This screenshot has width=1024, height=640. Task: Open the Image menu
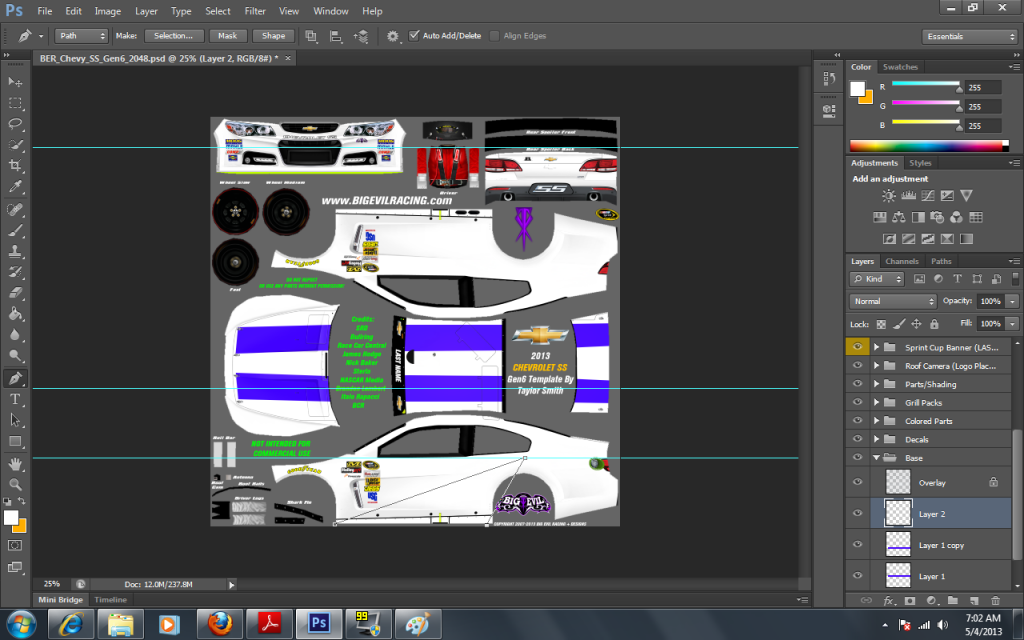pos(108,11)
